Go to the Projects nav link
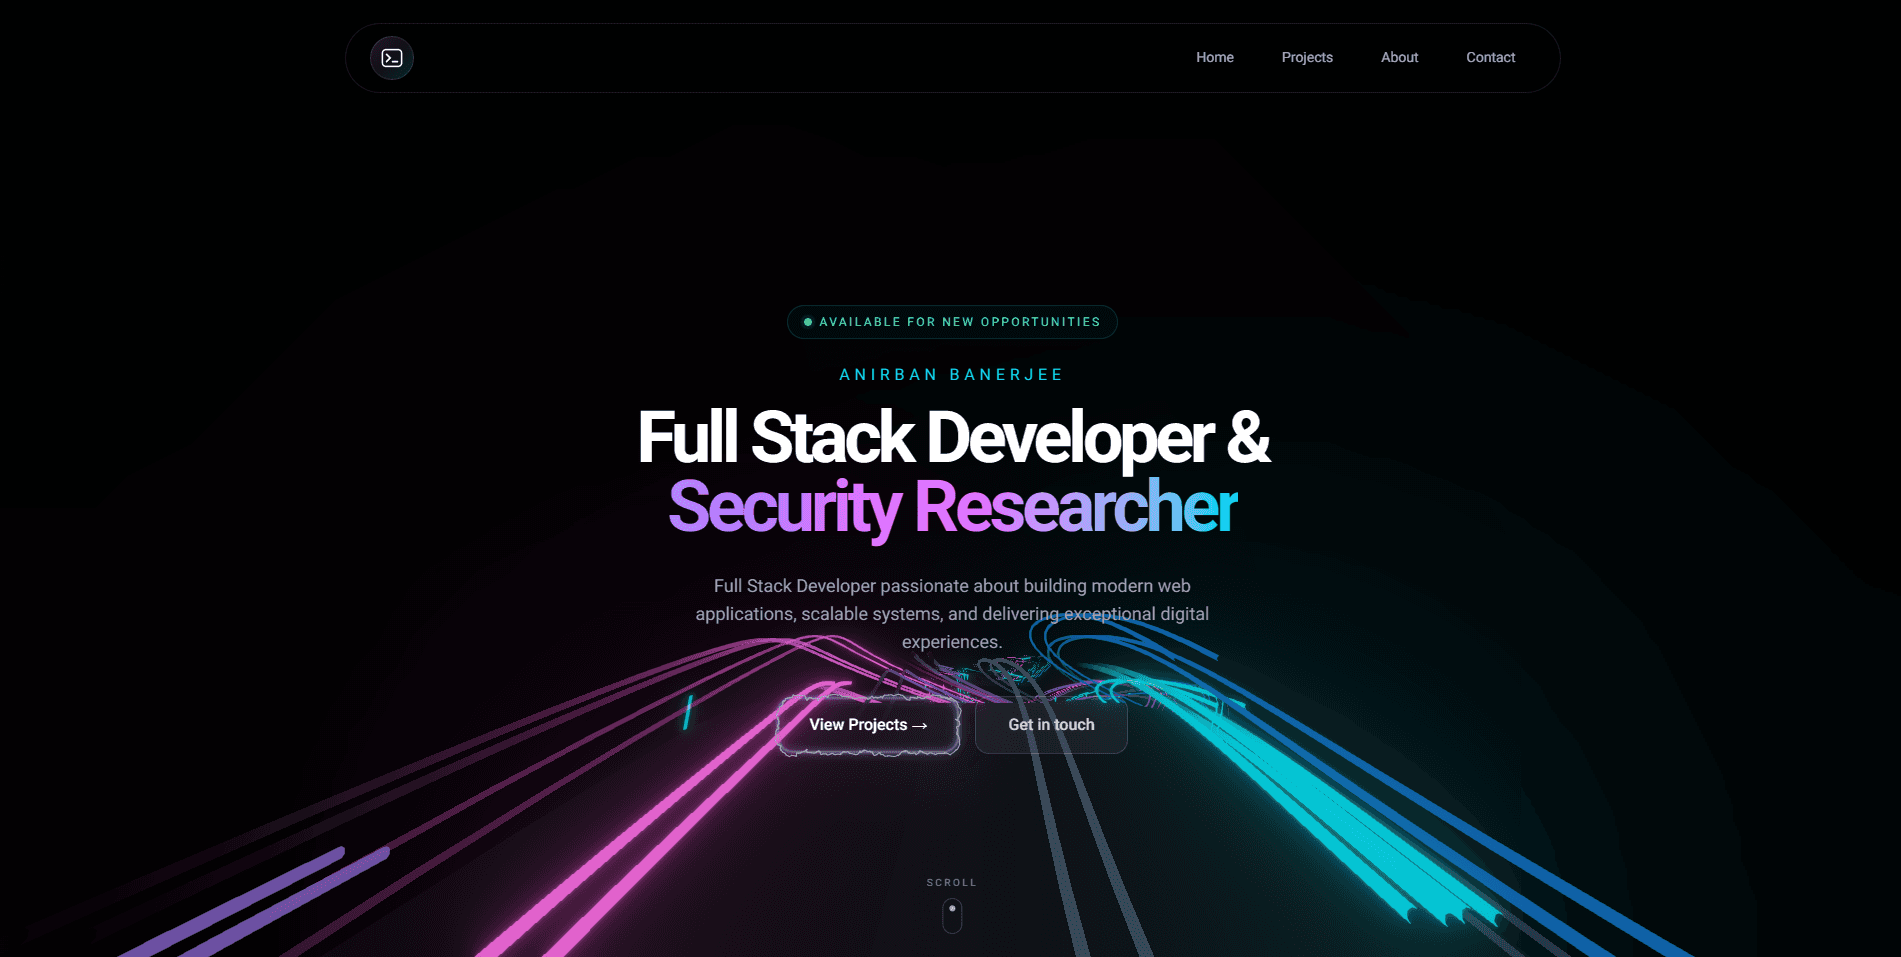The width and height of the screenshot is (1901, 957). (1307, 57)
